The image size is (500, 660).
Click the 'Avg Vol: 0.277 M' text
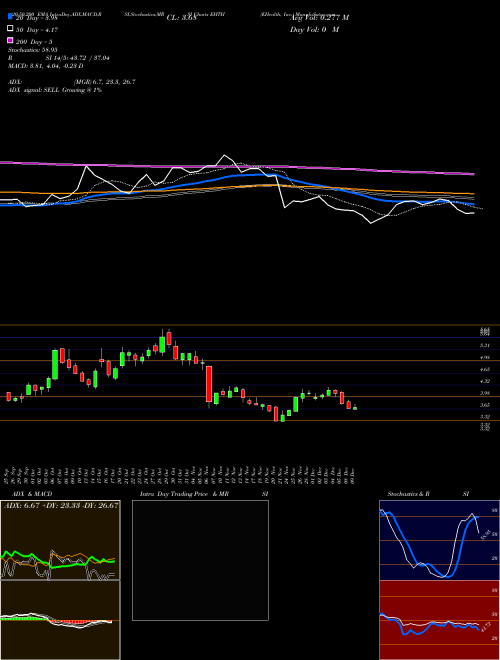coord(319,18)
